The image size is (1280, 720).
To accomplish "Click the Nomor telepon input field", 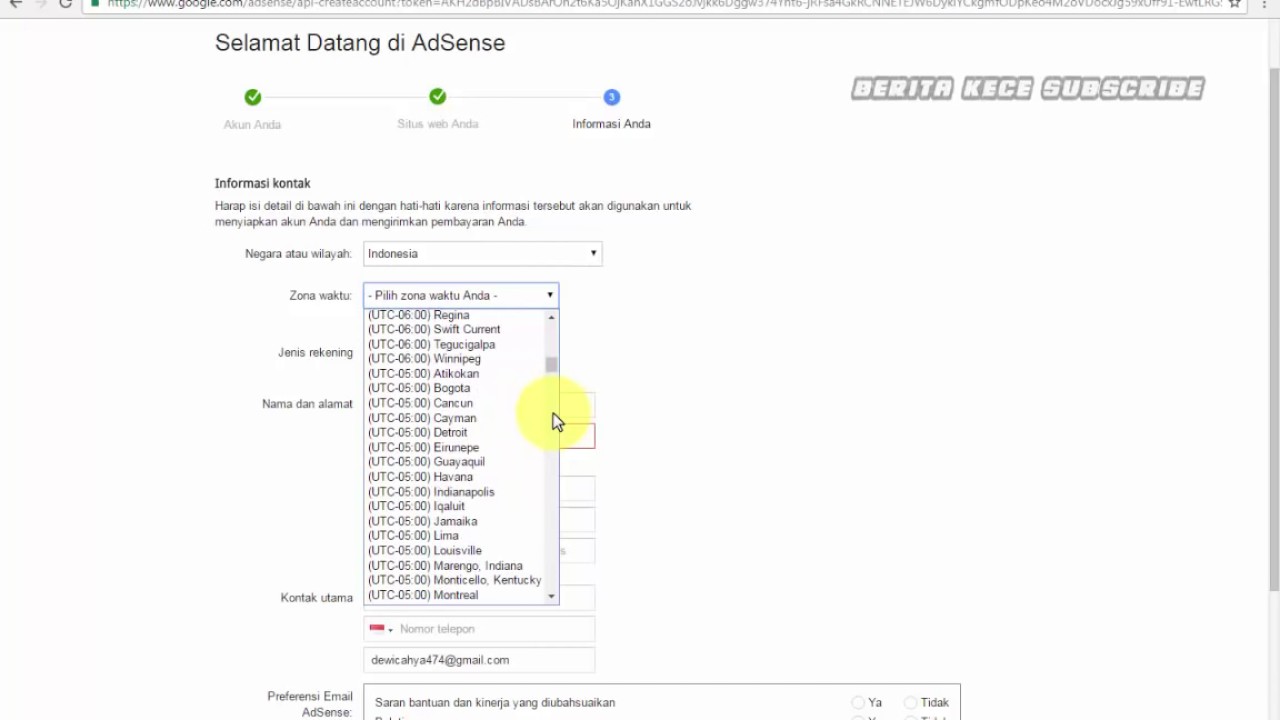I will pyautogui.click(x=495, y=629).
